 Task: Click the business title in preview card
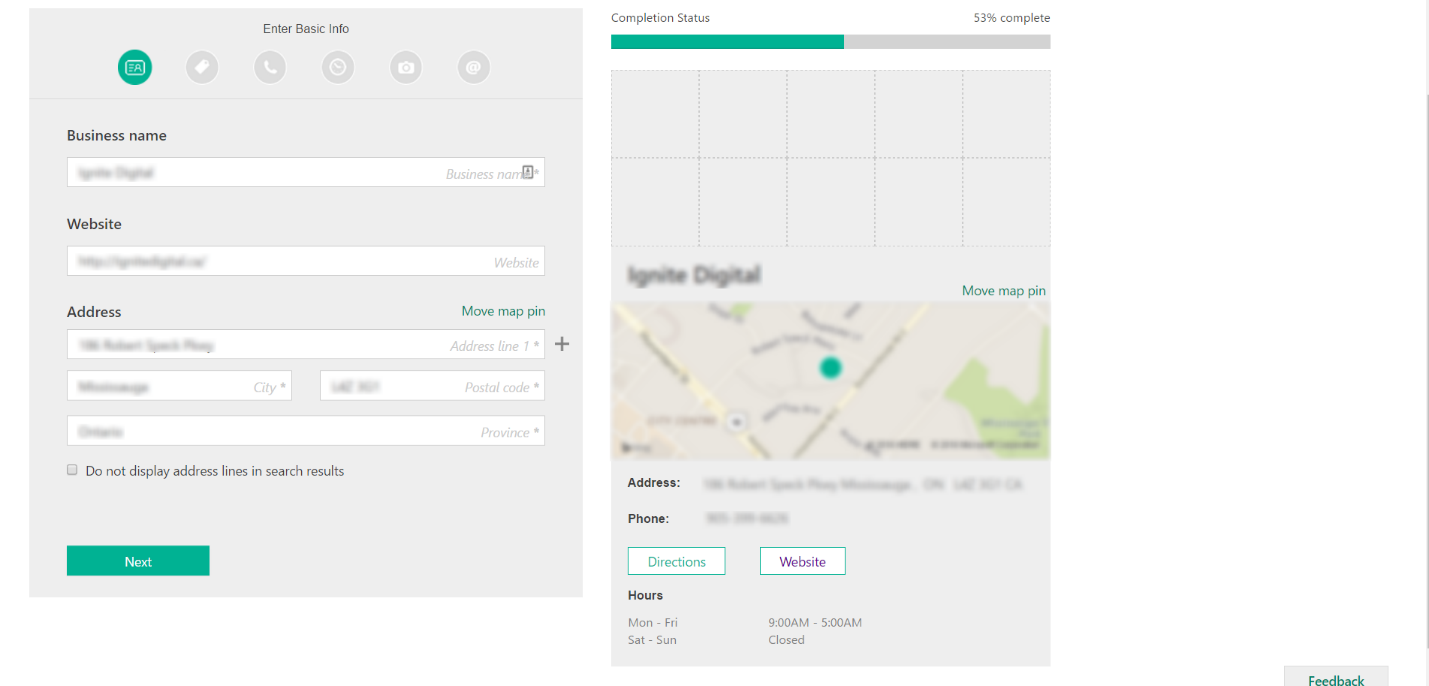pos(694,275)
